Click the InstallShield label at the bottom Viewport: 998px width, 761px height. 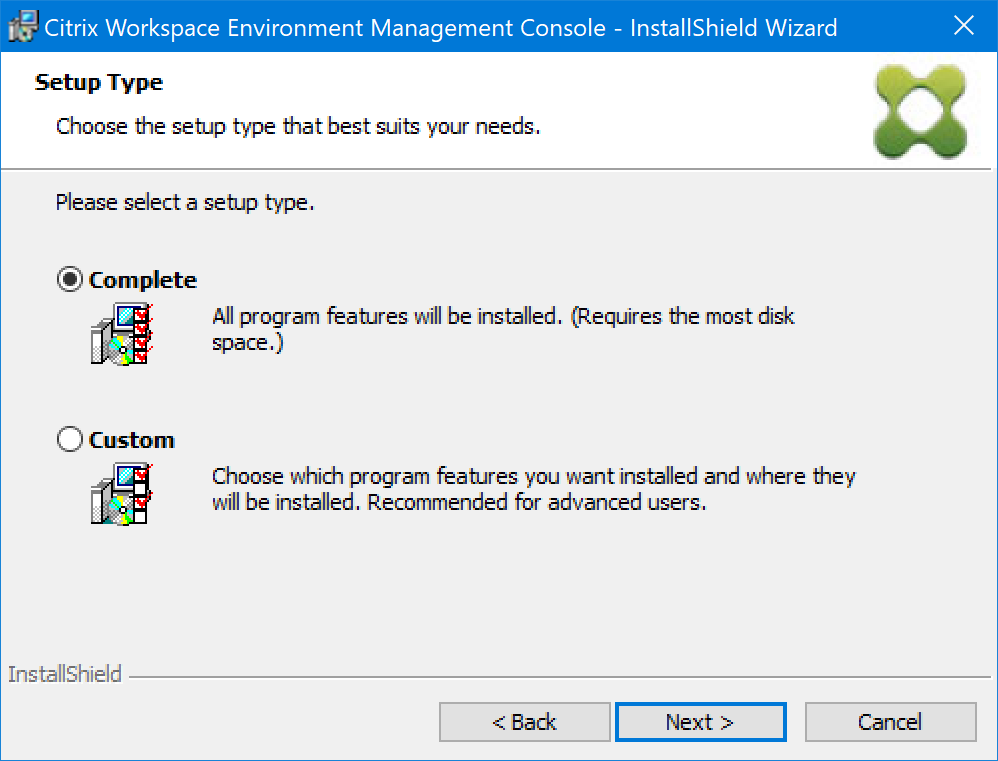point(65,674)
